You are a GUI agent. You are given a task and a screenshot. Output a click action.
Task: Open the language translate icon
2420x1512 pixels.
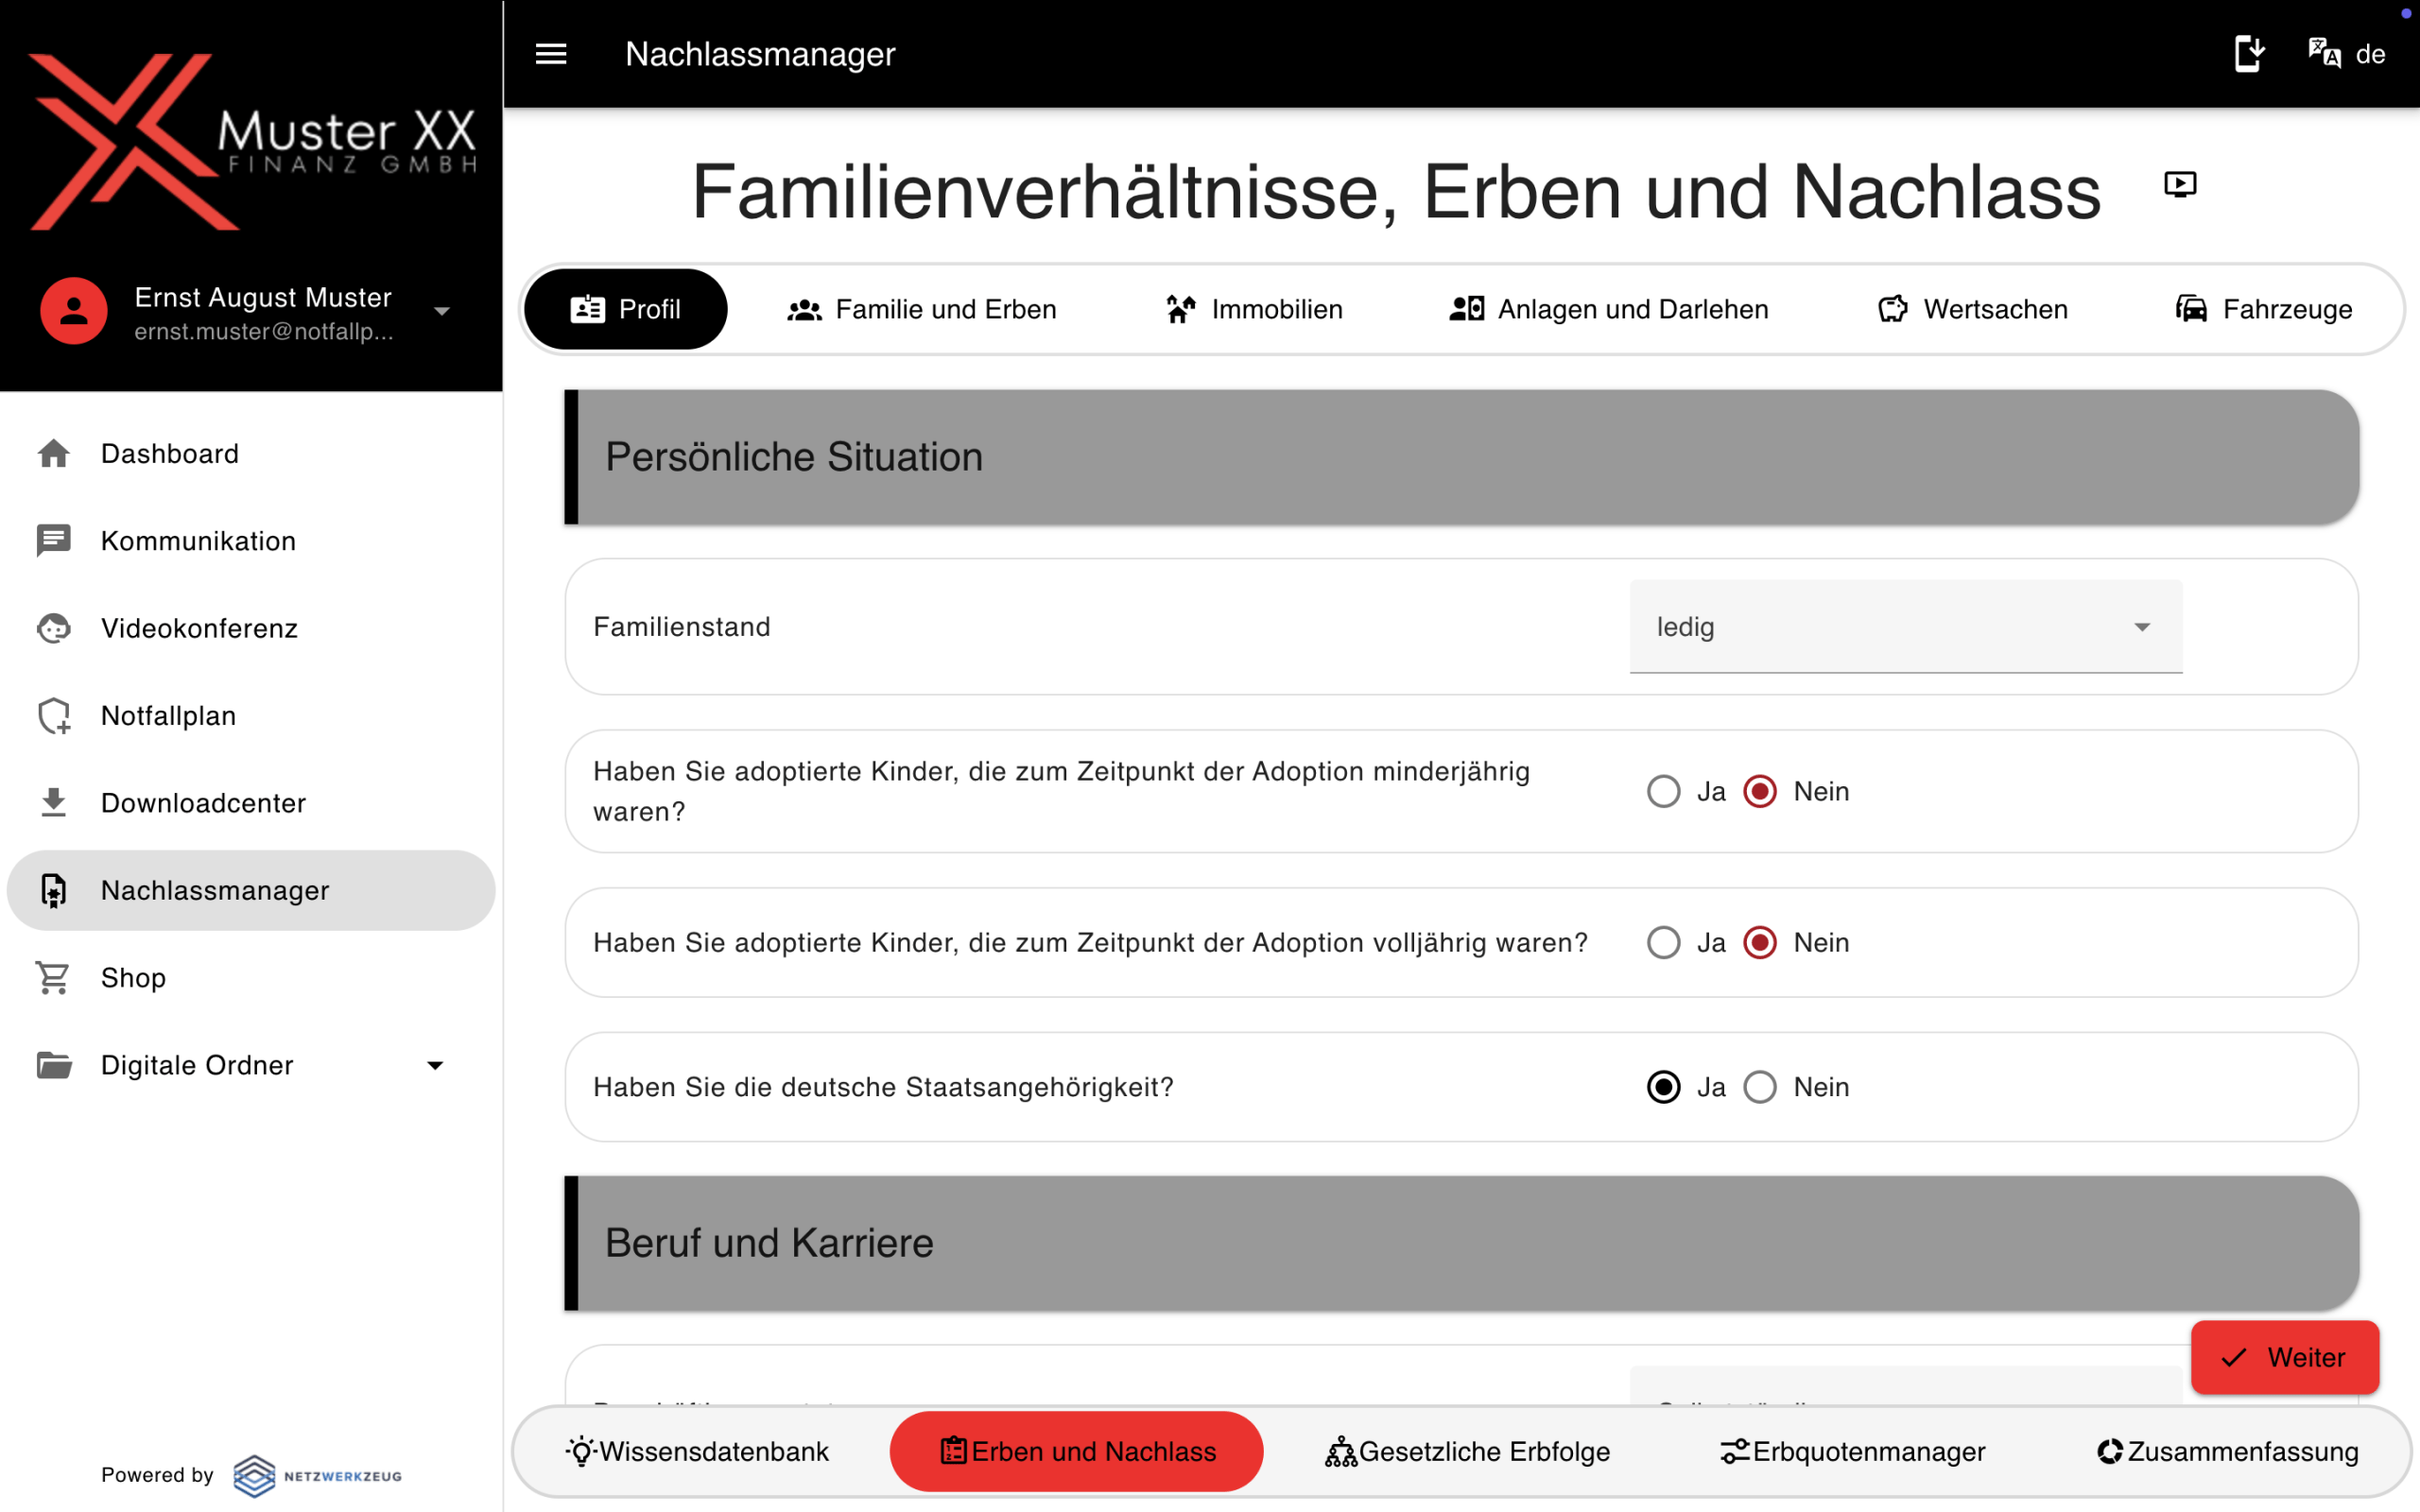[x=2324, y=53]
